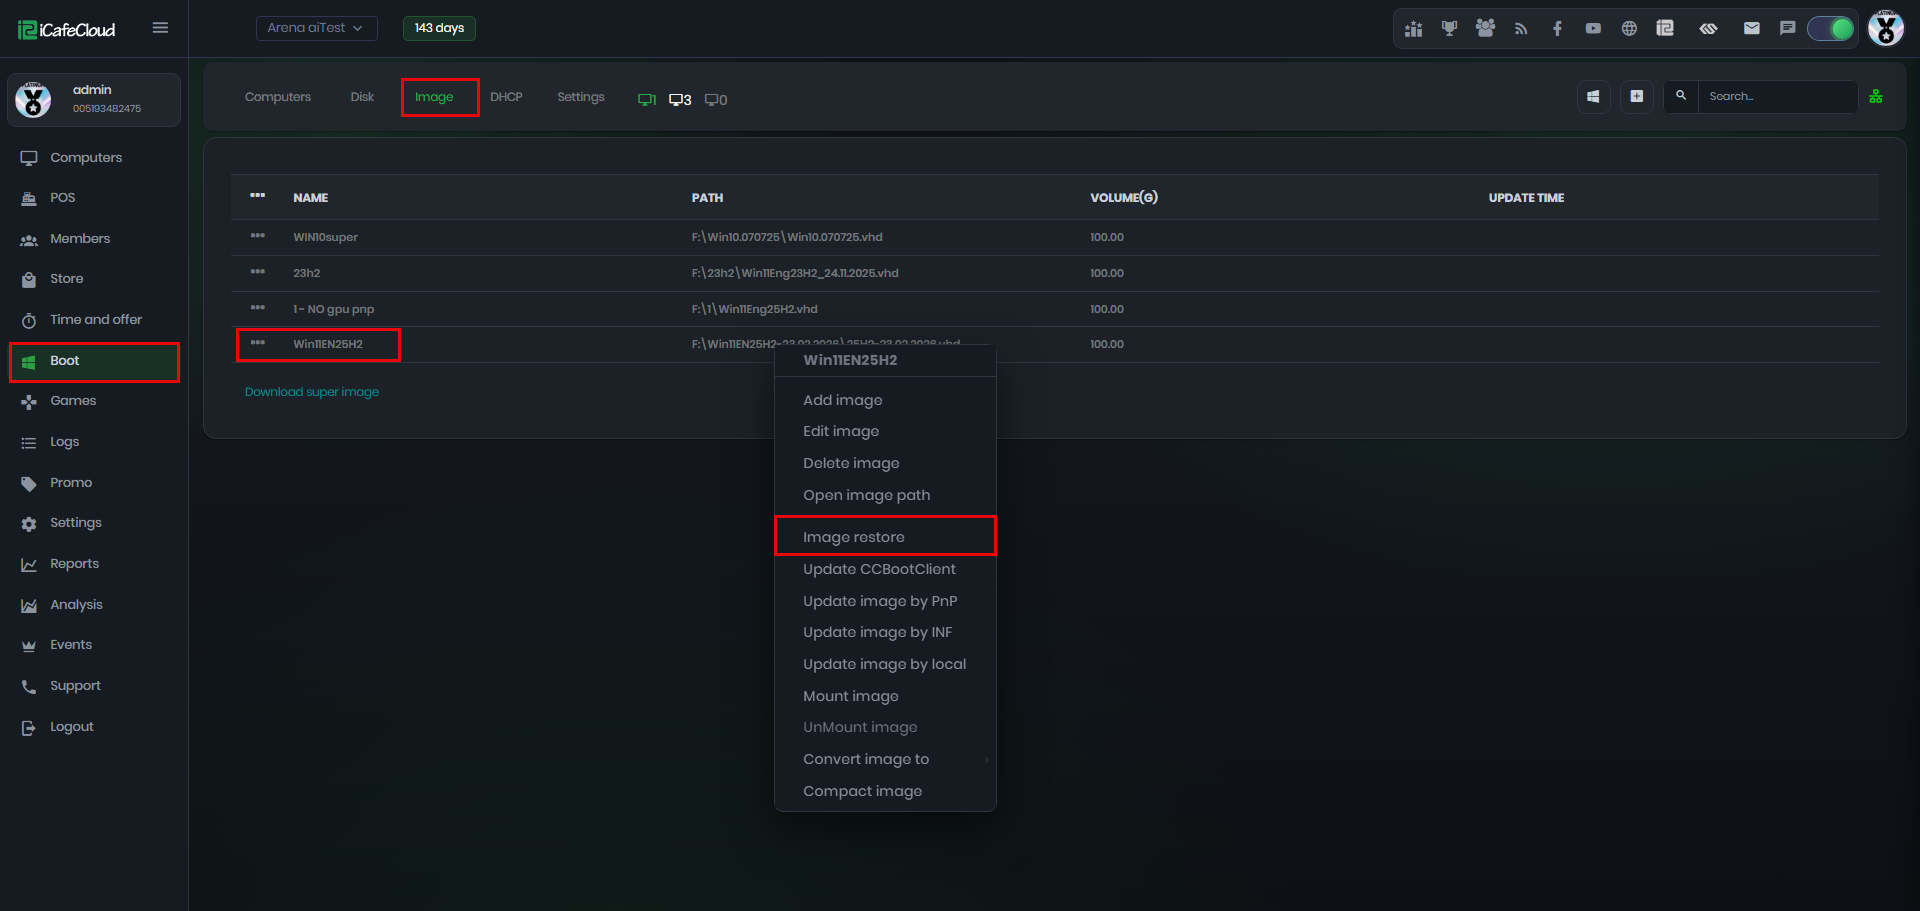Image resolution: width=1920 pixels, height=911 pixels.
Task: Click the plus add button near search
Action: [x=1636, y=97]
